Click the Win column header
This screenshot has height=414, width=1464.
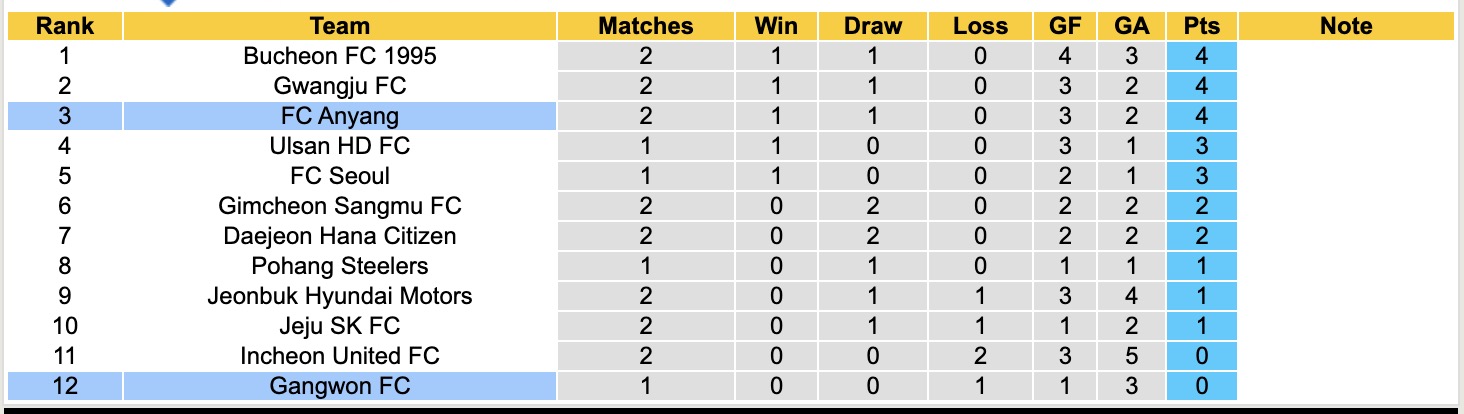(777, 26)
